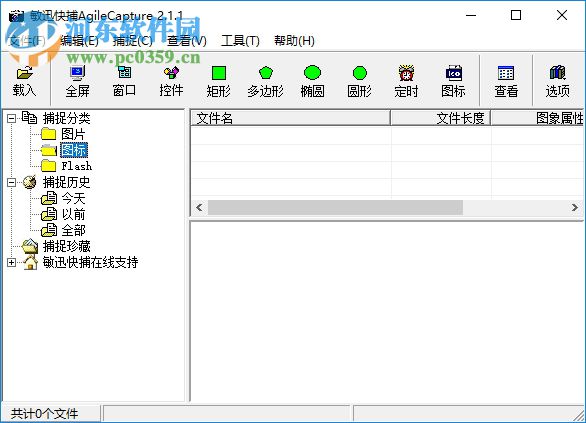Collapse the 捕捉分类 tree node
586x423 pixels.
[x=12, y=118]
